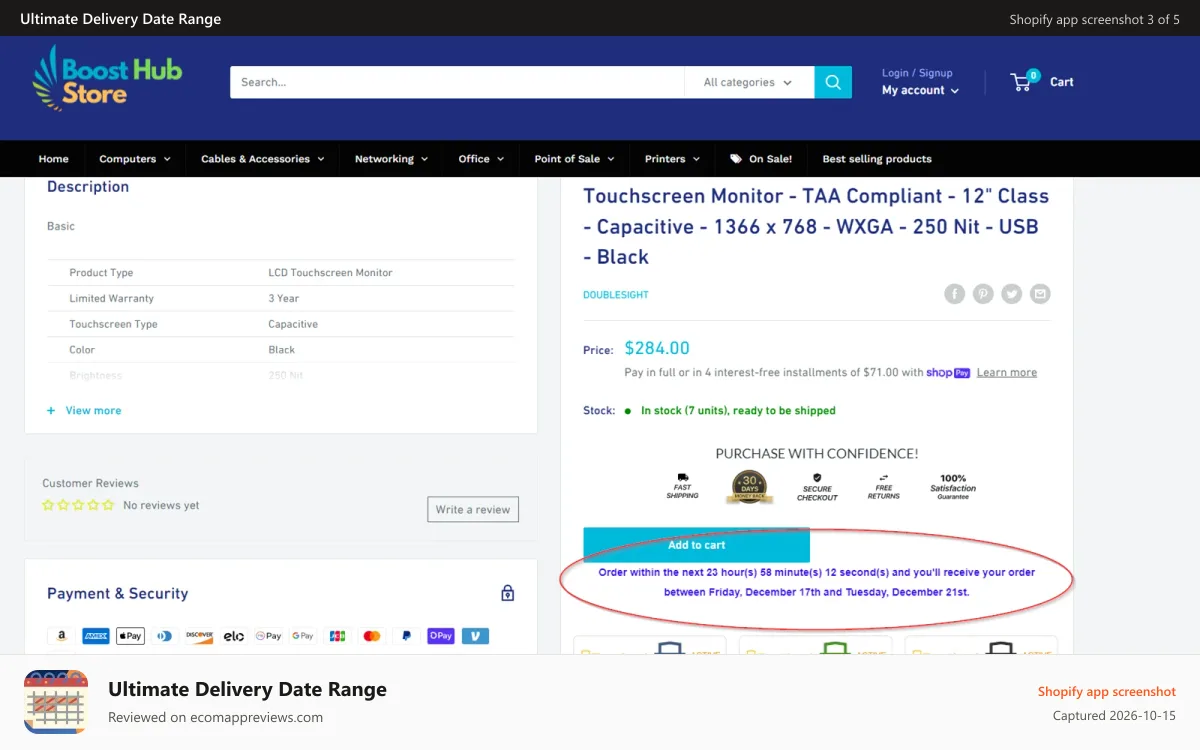Share product on Twitter

1012,294
